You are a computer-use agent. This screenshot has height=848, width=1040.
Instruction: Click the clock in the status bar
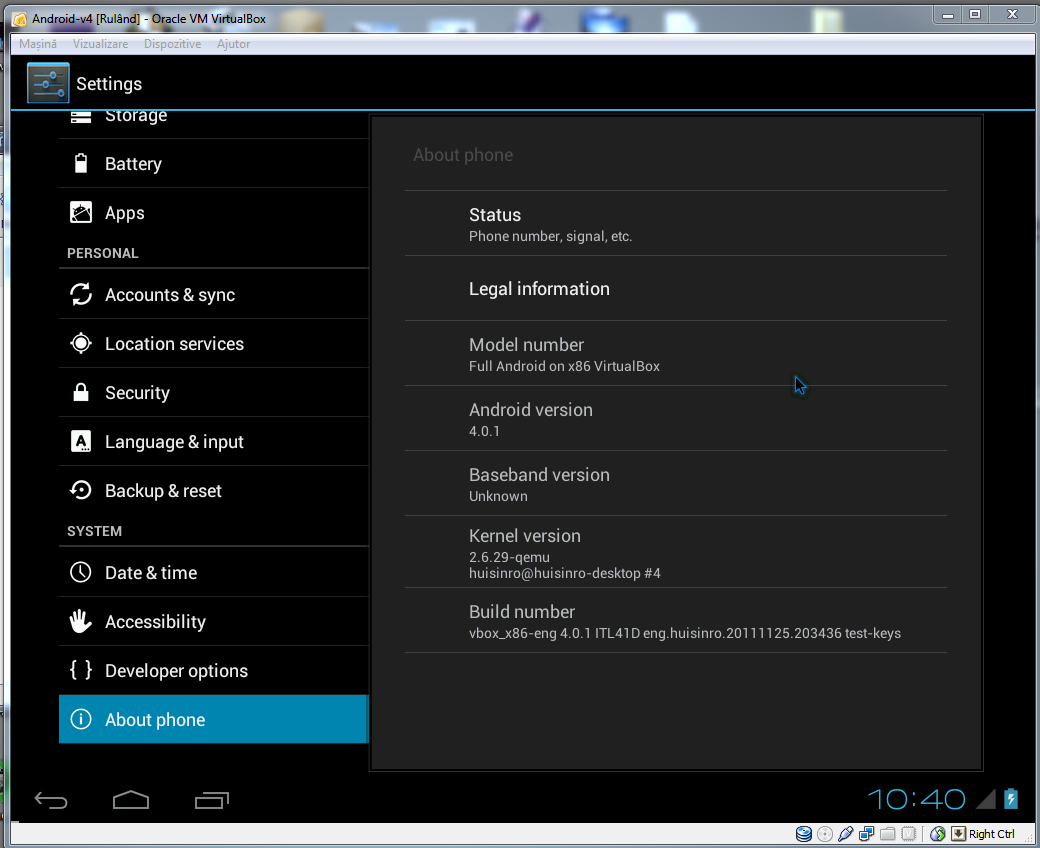point(916,799)
